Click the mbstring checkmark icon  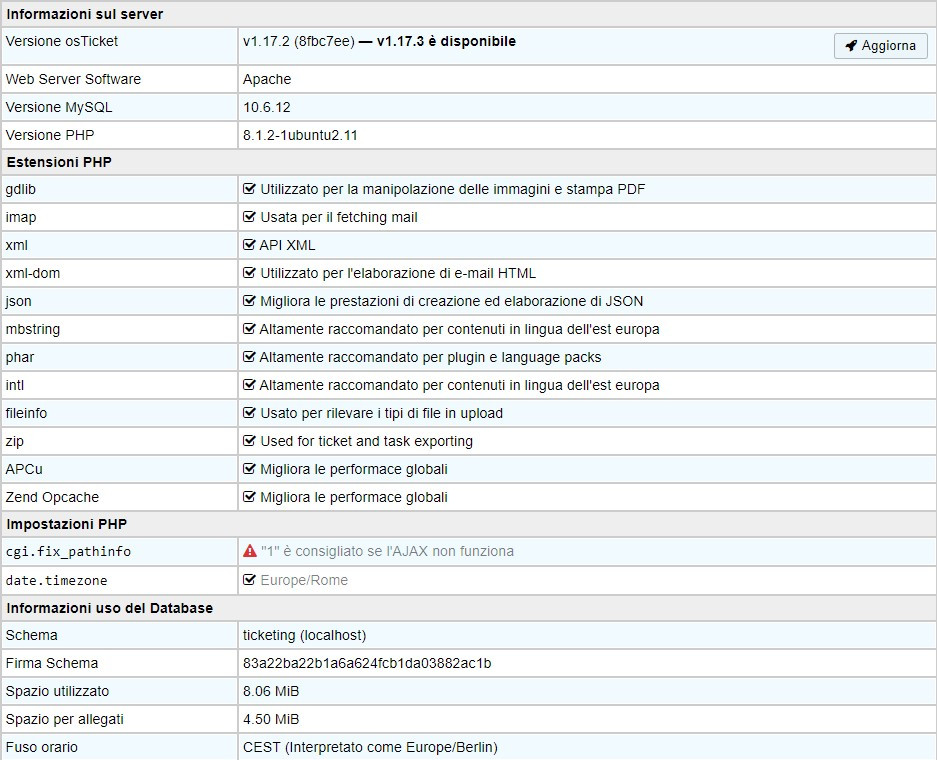click(x=250, y=329)
